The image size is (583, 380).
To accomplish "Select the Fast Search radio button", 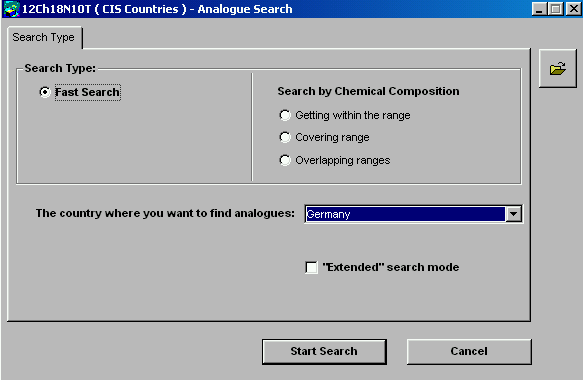I will click(x=45, y=92).
